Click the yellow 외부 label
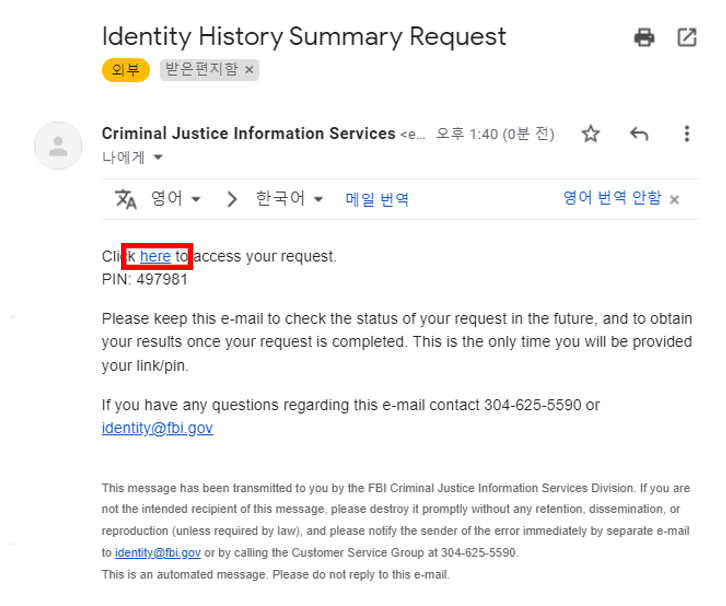The image size is (726, 606). 125,69
